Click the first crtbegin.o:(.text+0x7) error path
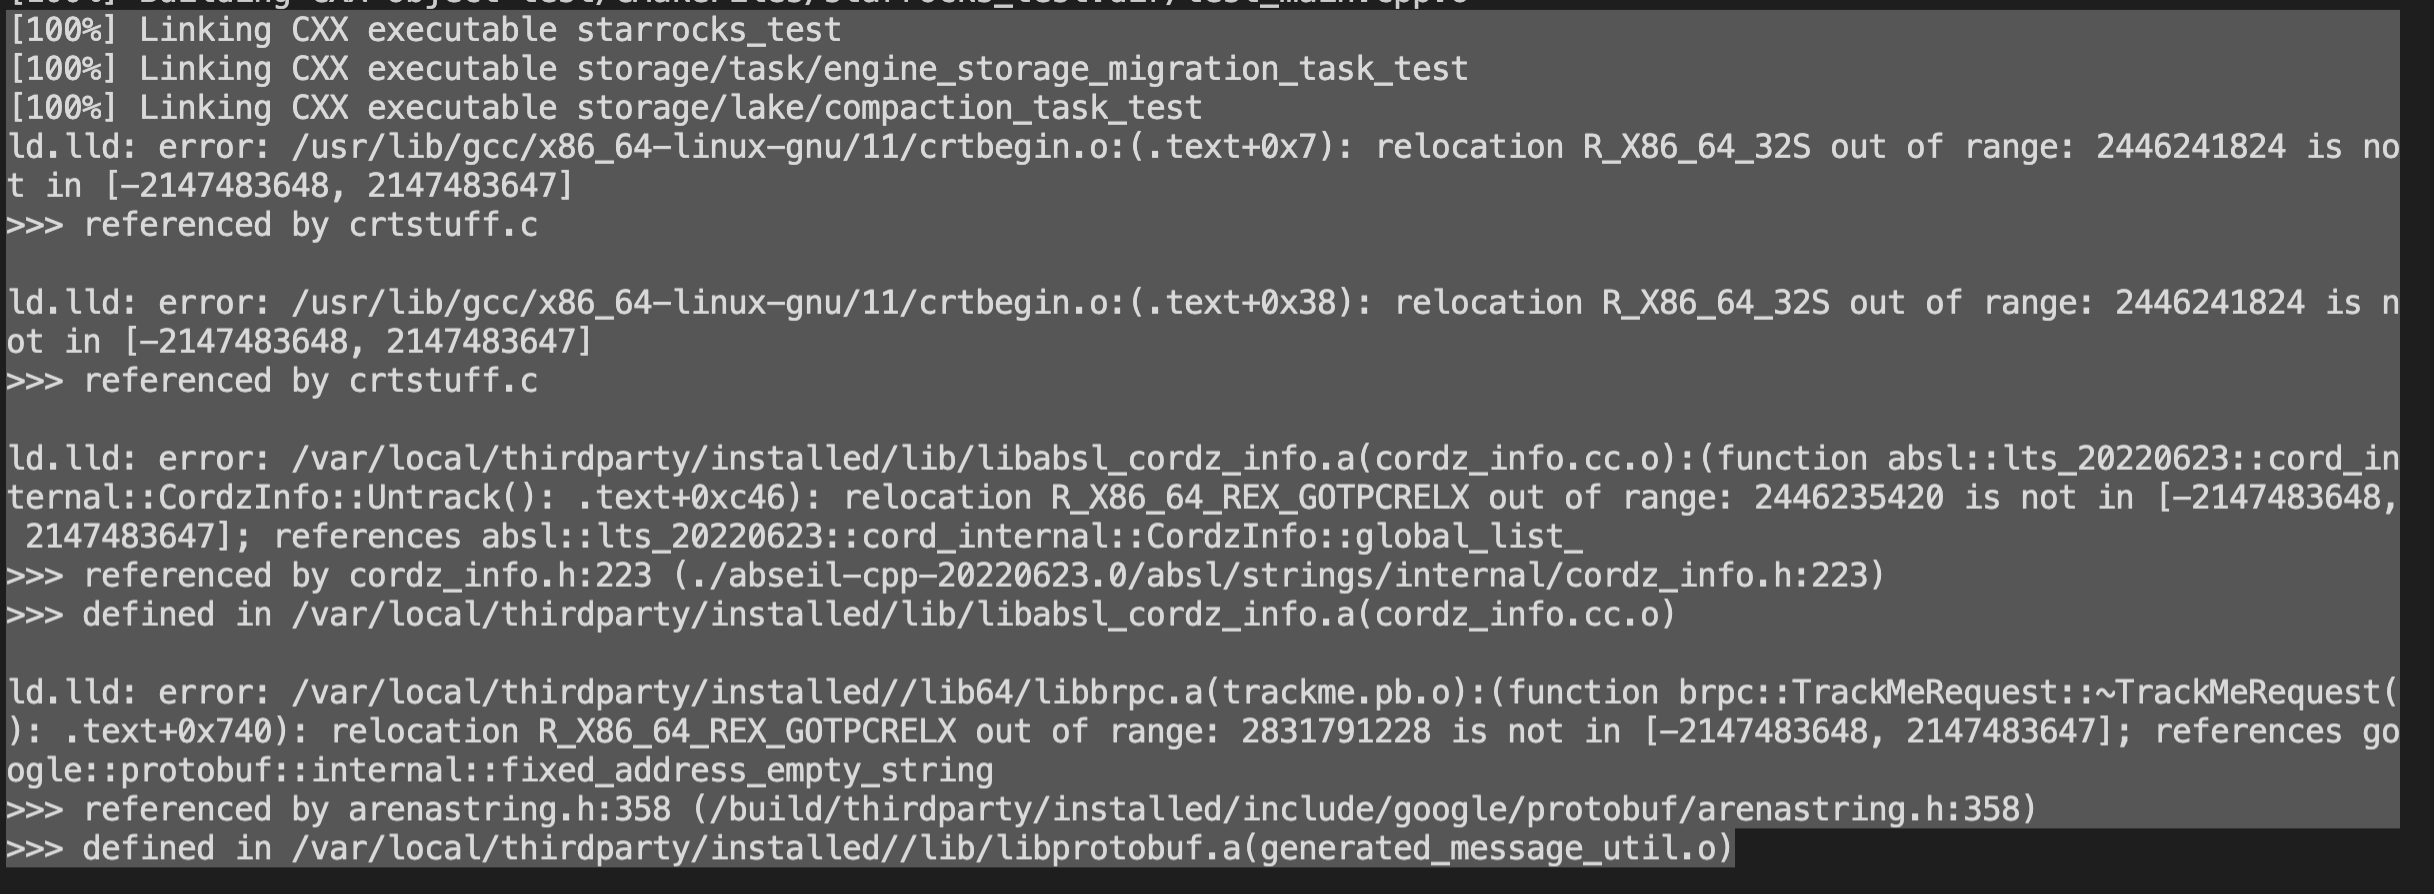Image resolution: width=2434 pixels, height=894 pixels. (822, 147)
